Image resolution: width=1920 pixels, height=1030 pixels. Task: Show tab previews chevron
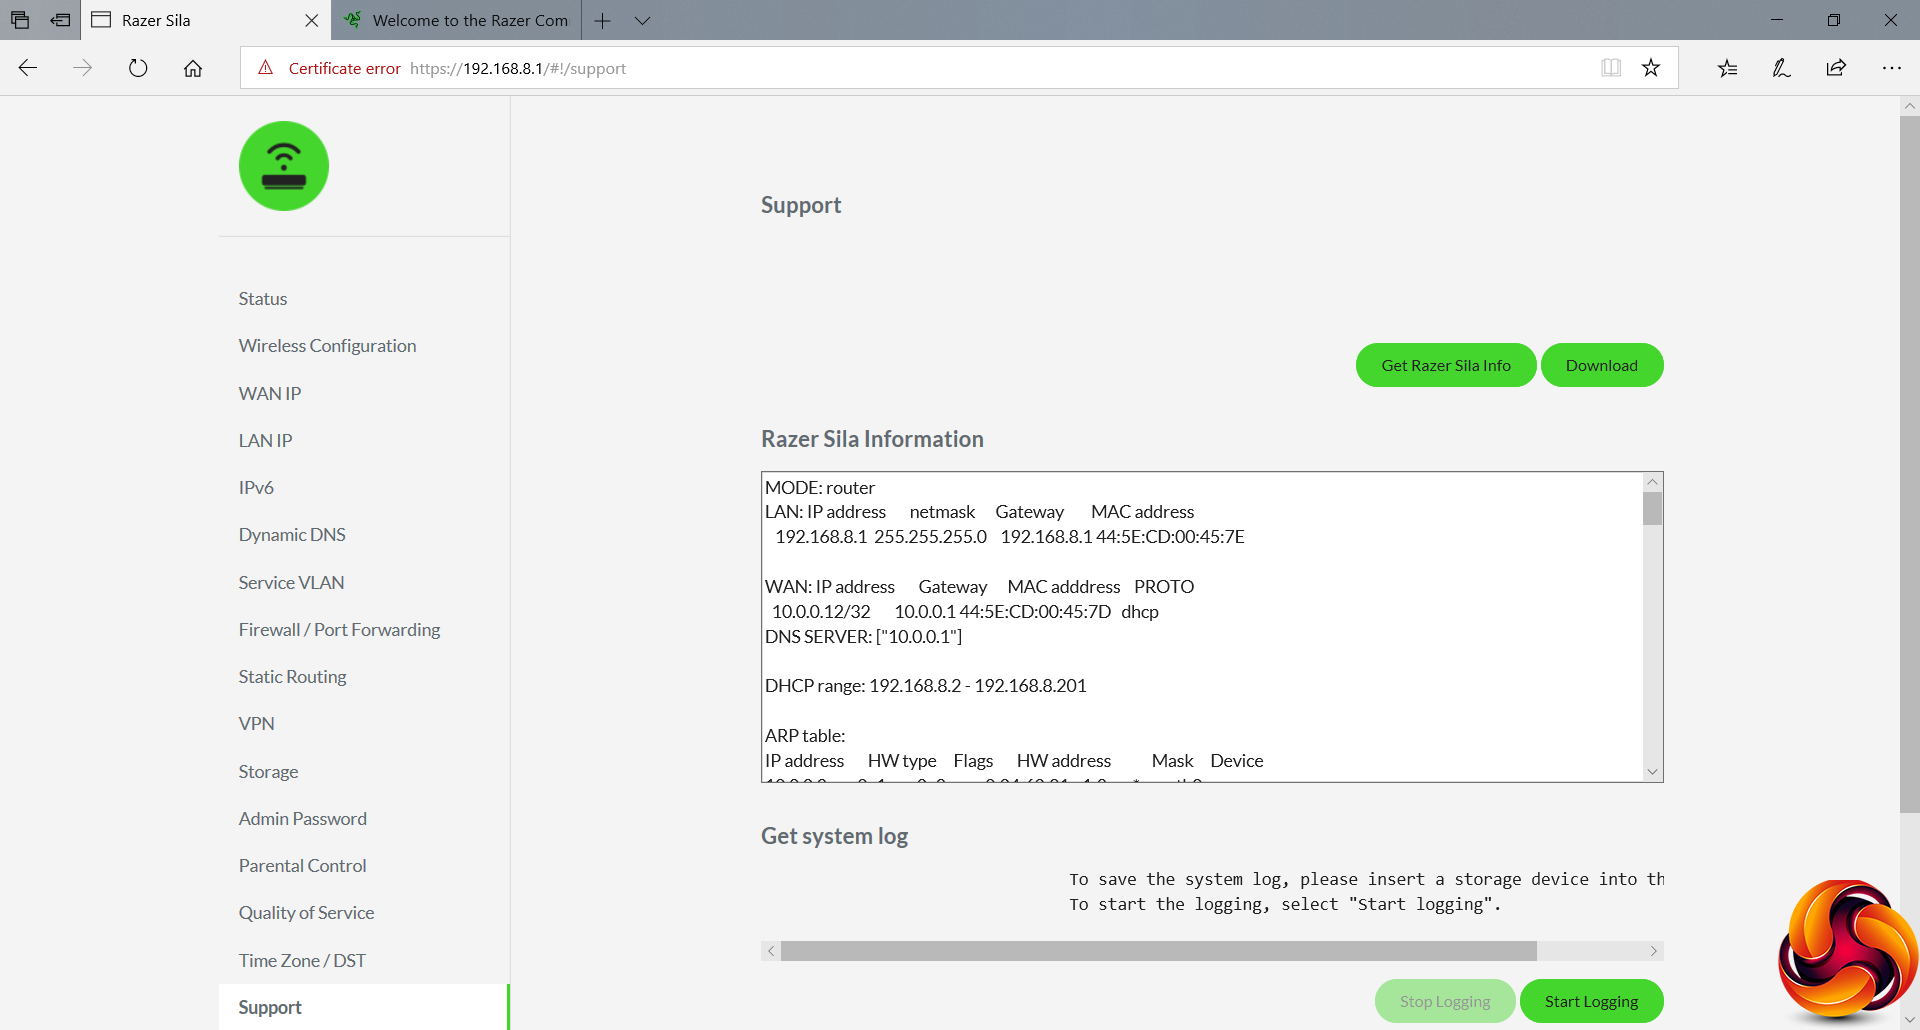643,20
